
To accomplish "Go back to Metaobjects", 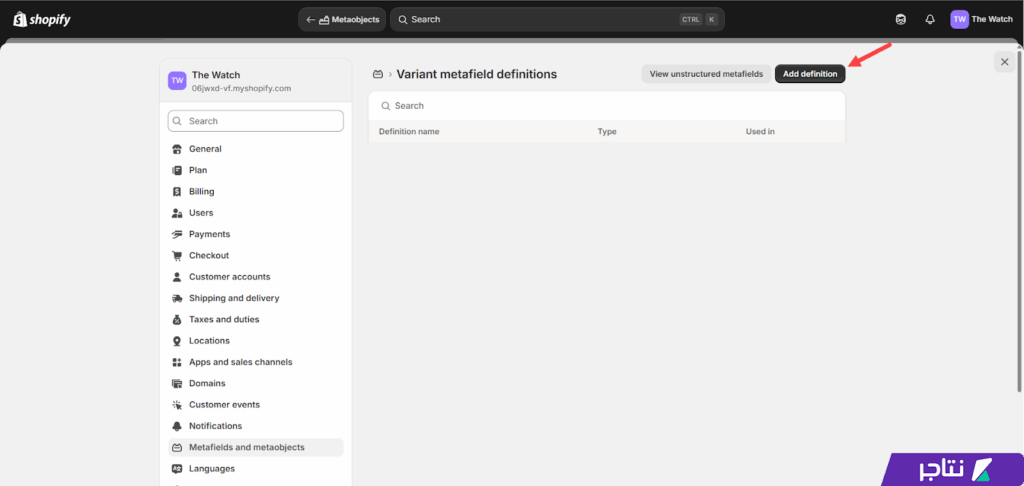I will coord(342,19).
